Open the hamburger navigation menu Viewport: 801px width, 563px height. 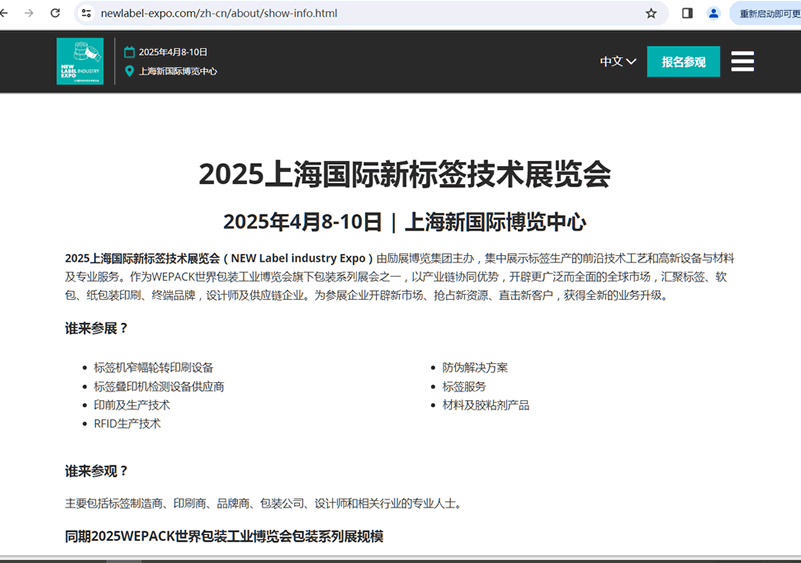pos(742,61)
